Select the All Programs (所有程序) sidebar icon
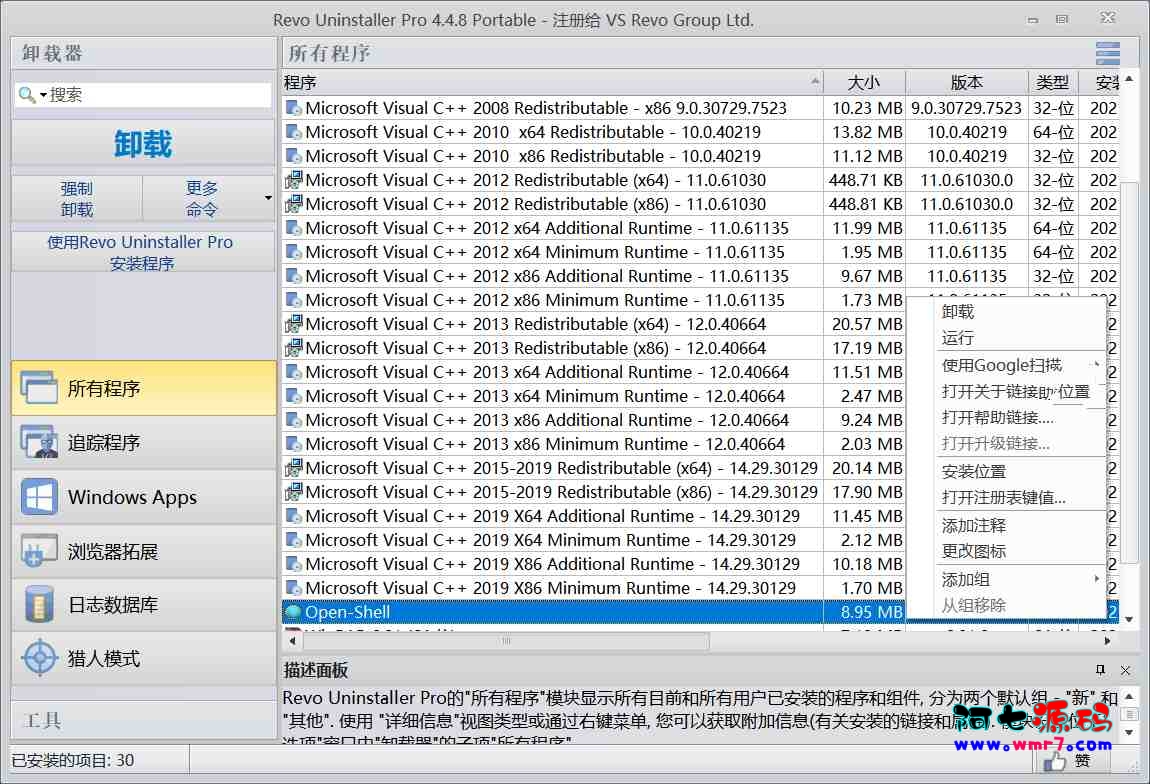1150x784 pixels. tap(39, 388)
